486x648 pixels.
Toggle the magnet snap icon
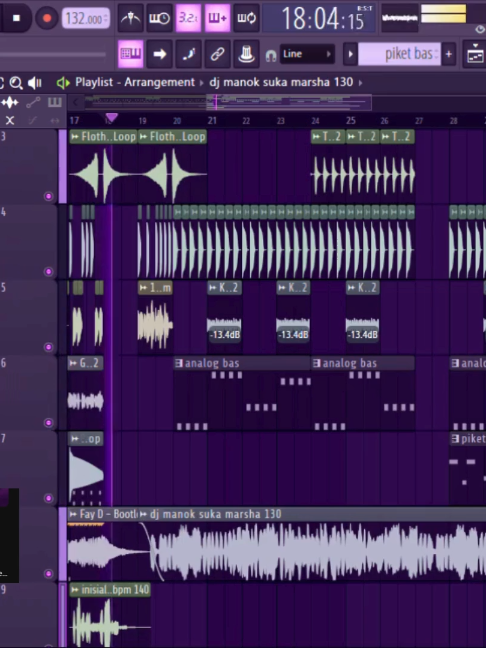pos(271,55)
